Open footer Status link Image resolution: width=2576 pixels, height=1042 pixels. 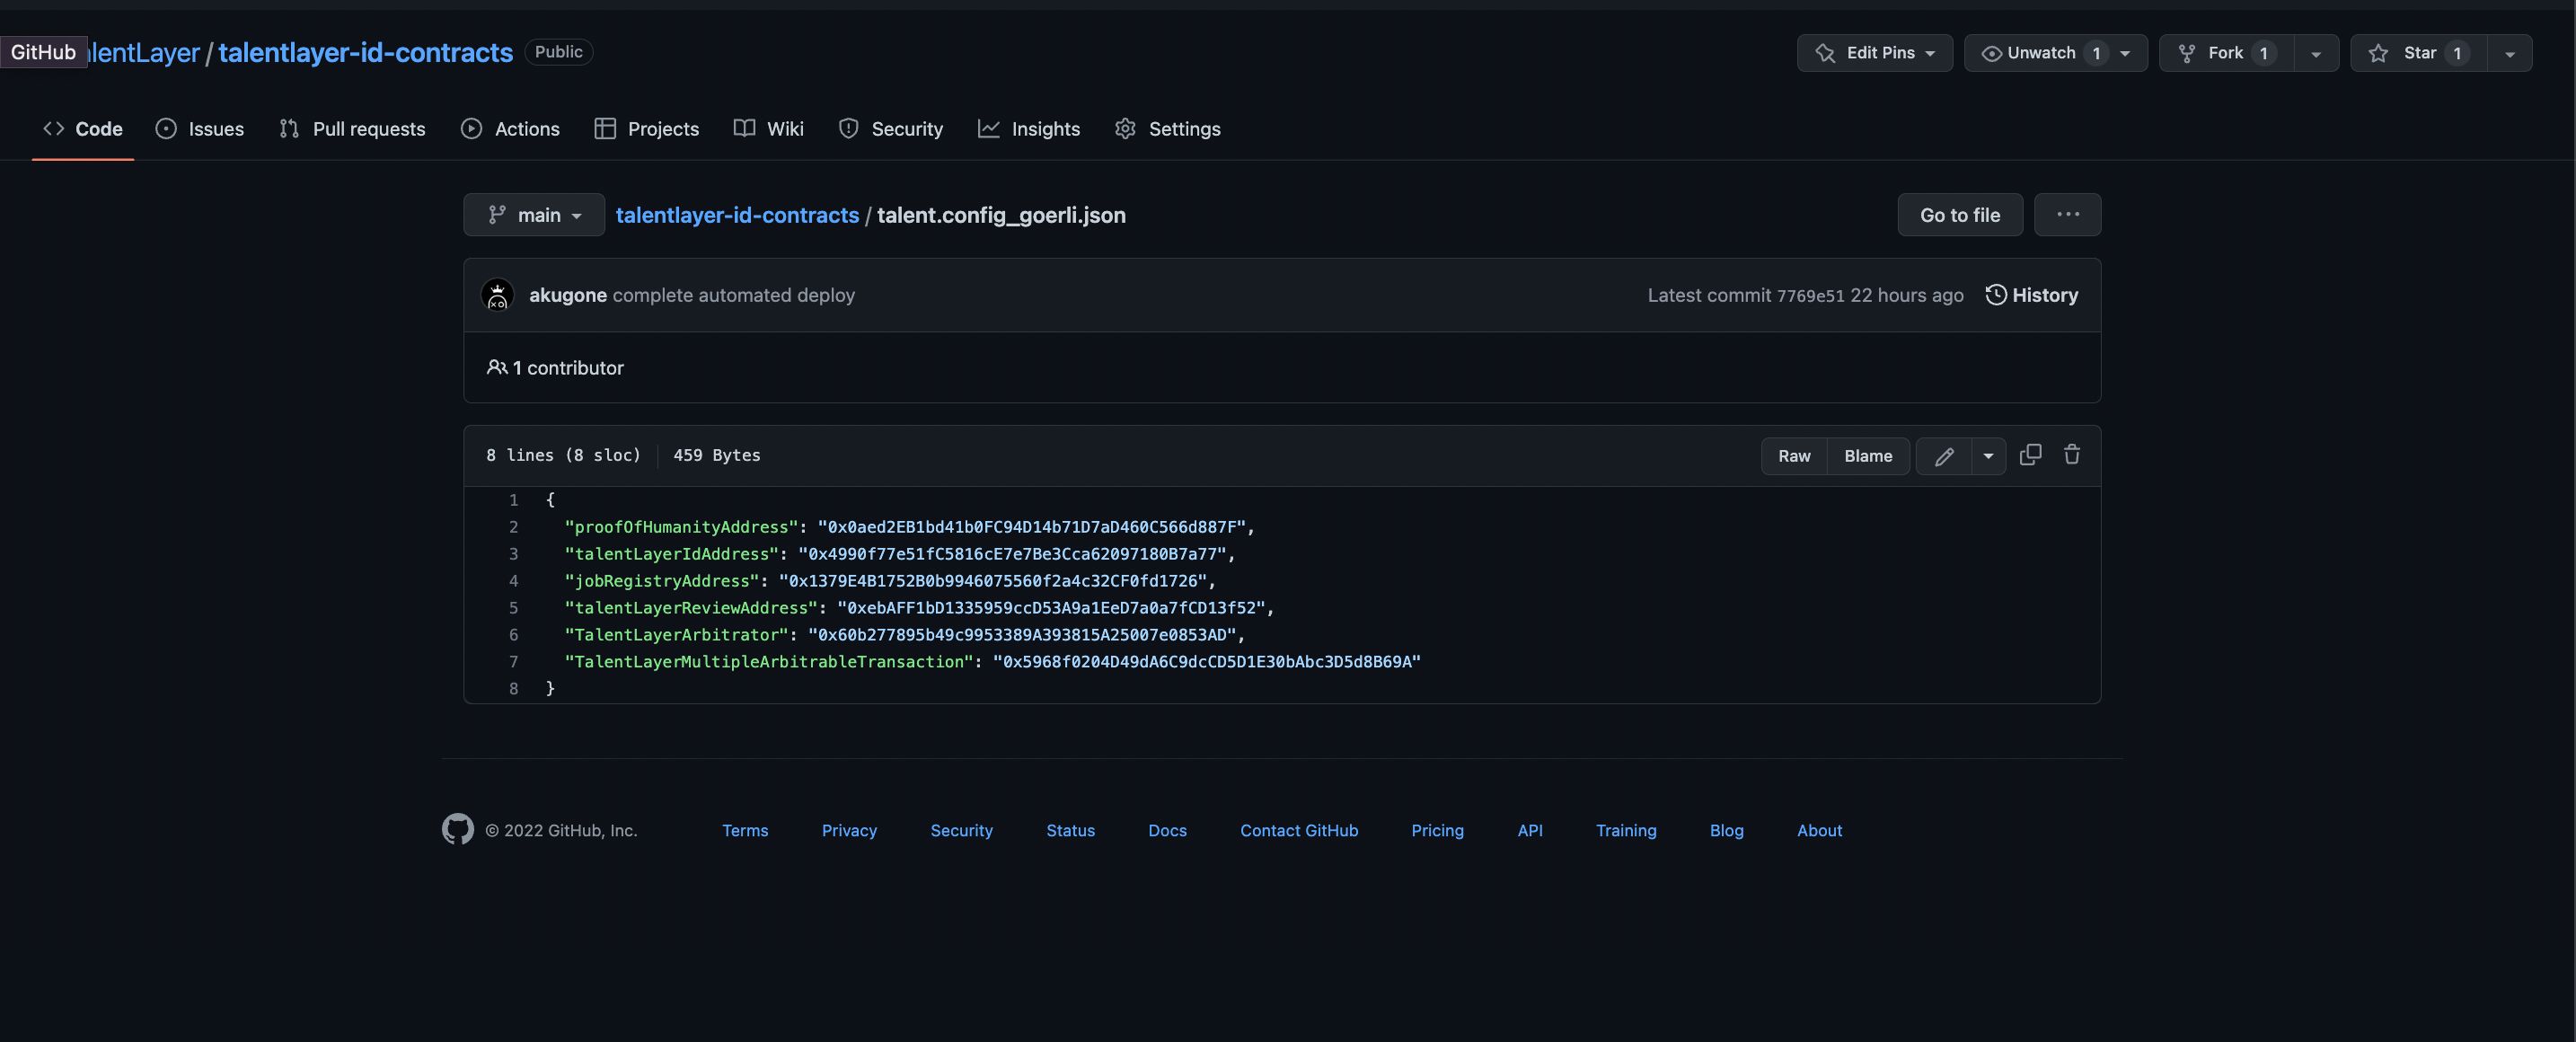(x=1070, y=830)
